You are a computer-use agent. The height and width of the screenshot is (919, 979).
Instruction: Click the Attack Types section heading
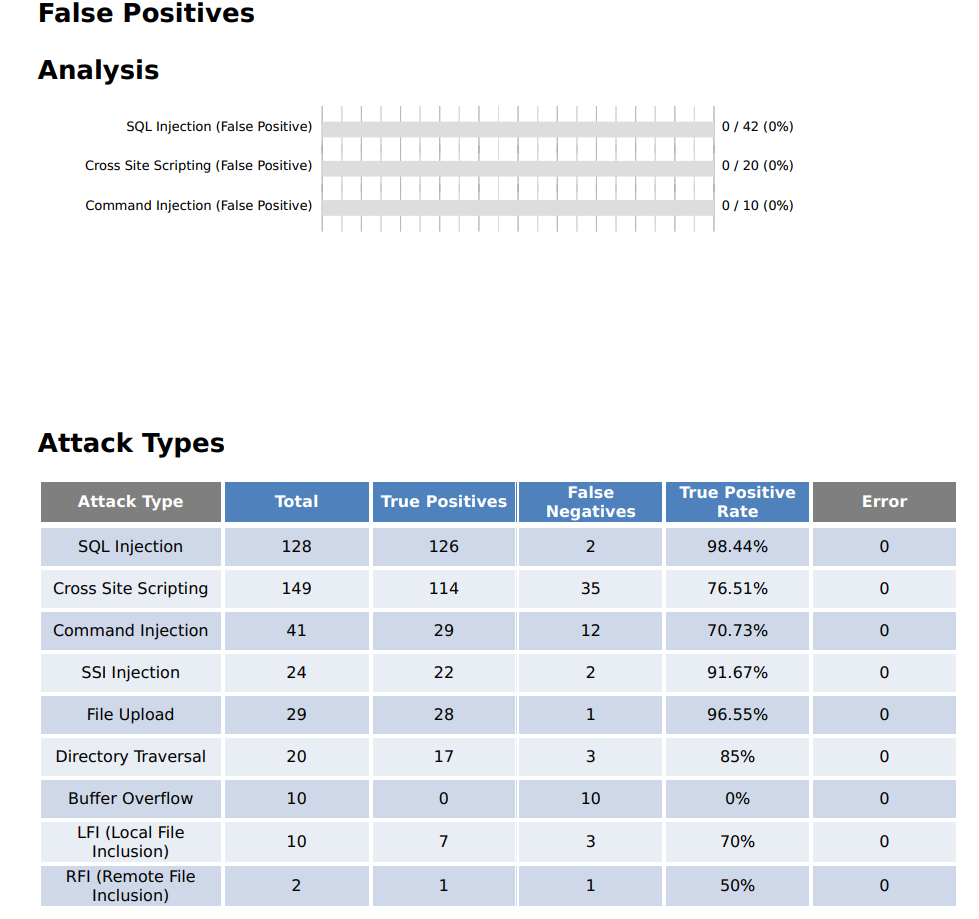pos(131,443)
